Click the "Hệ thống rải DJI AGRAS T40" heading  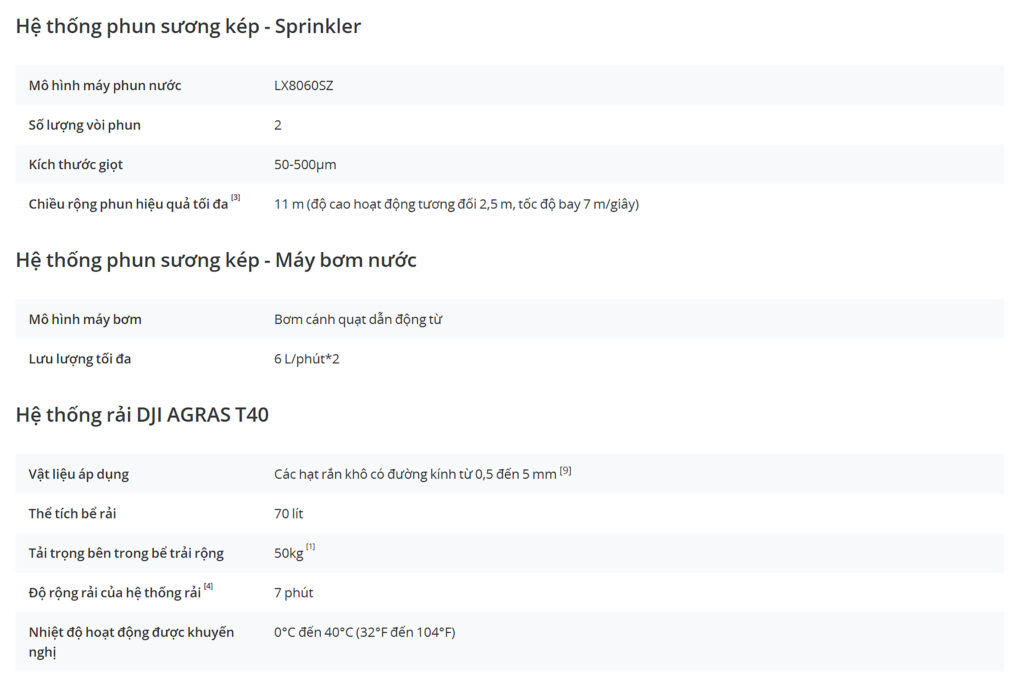142,414
